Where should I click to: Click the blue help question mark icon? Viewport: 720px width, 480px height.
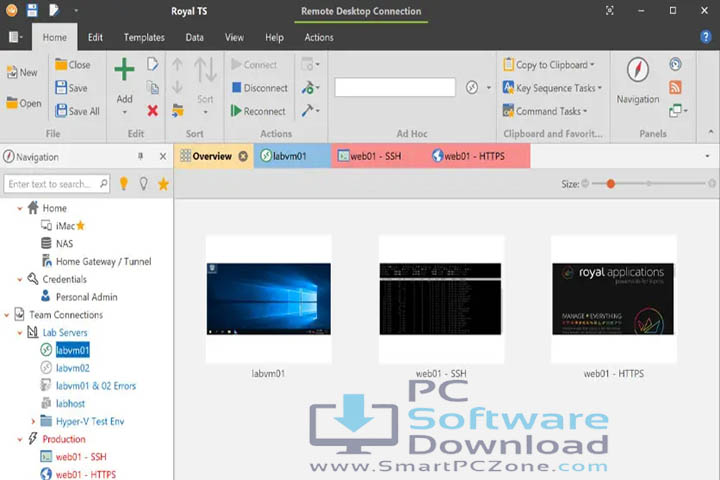point(705,37)
